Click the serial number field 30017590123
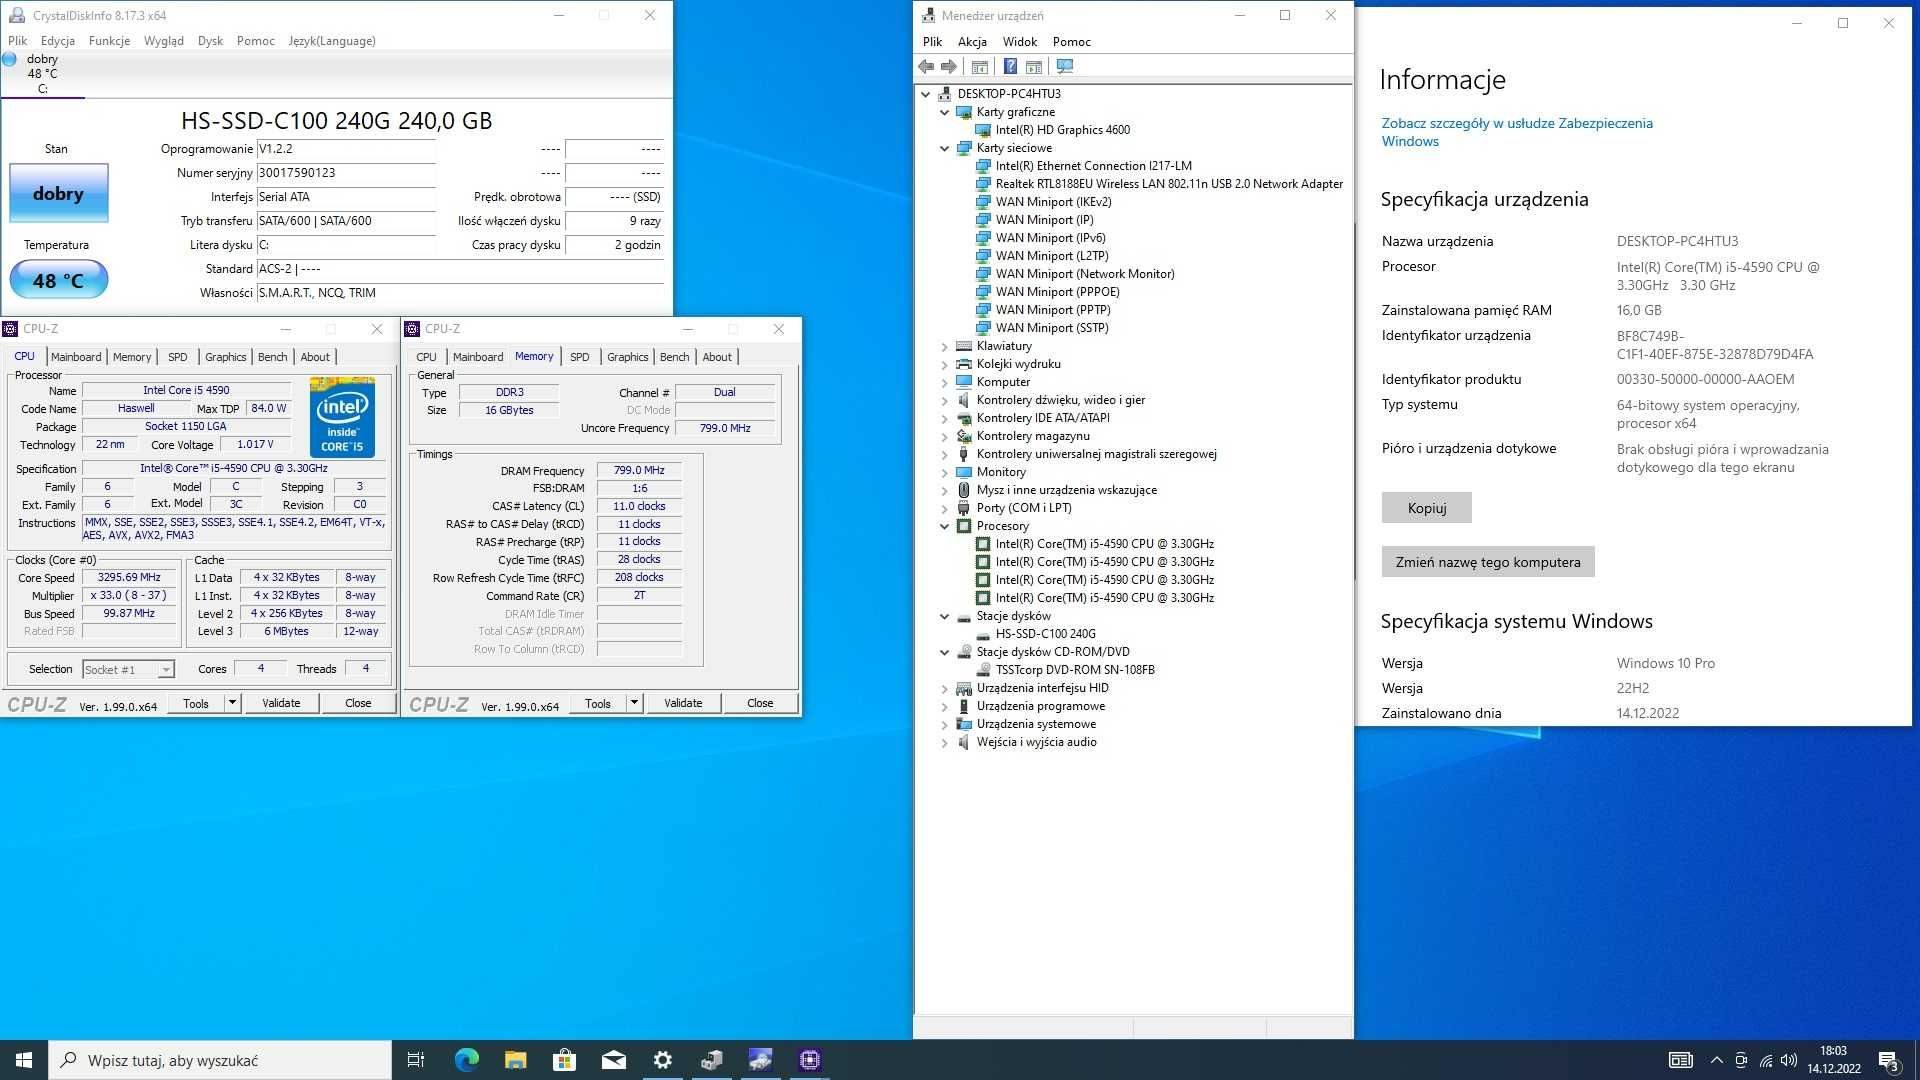Screen dimensions: 1920x1080 [346, 173]
